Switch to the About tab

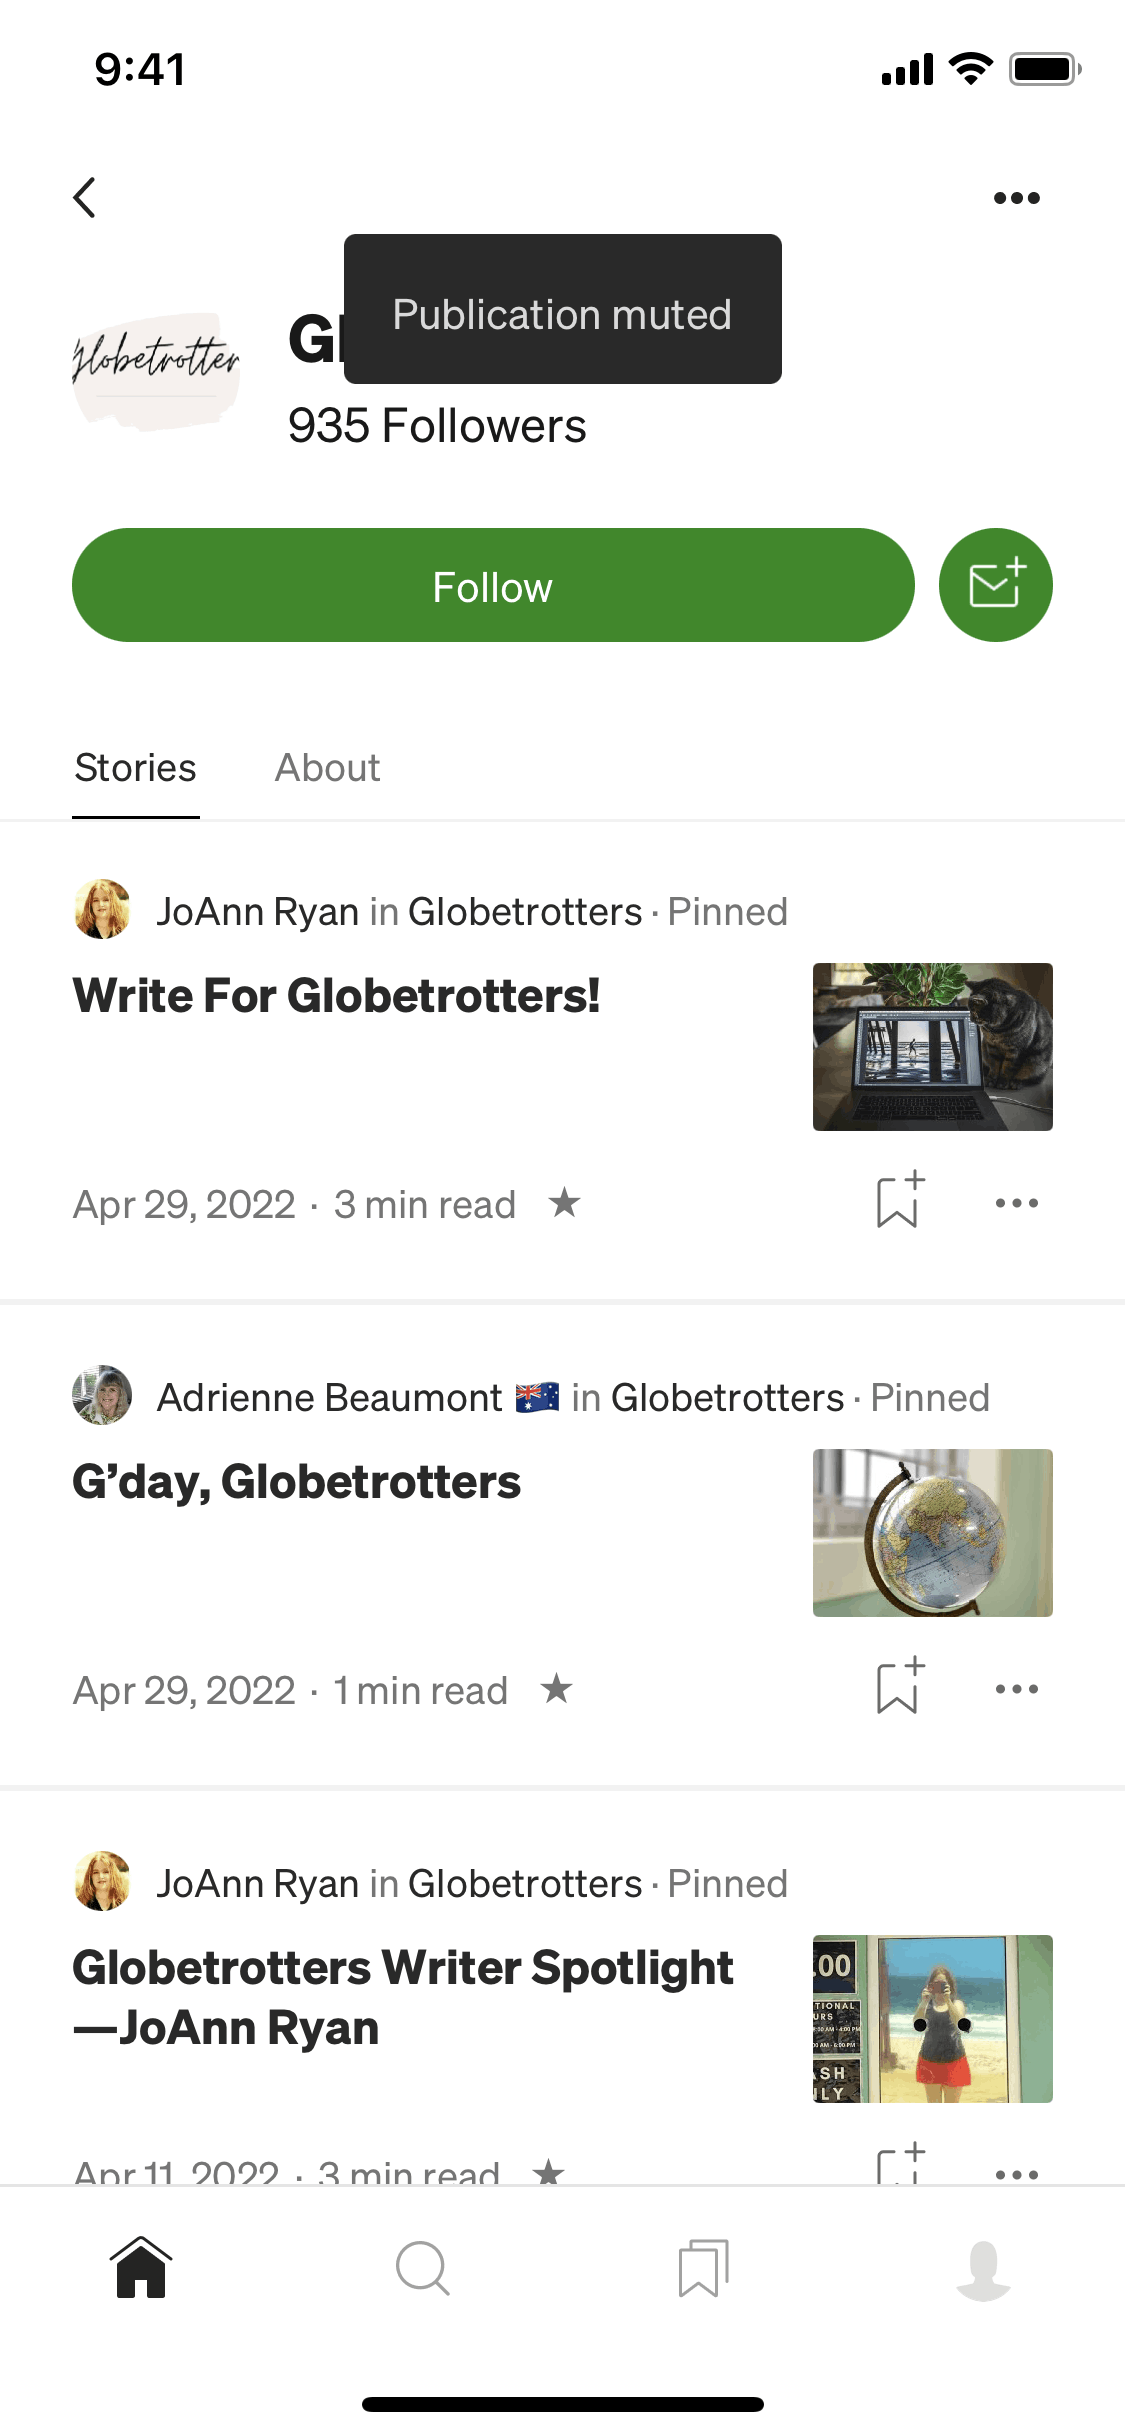coord(327,768)
